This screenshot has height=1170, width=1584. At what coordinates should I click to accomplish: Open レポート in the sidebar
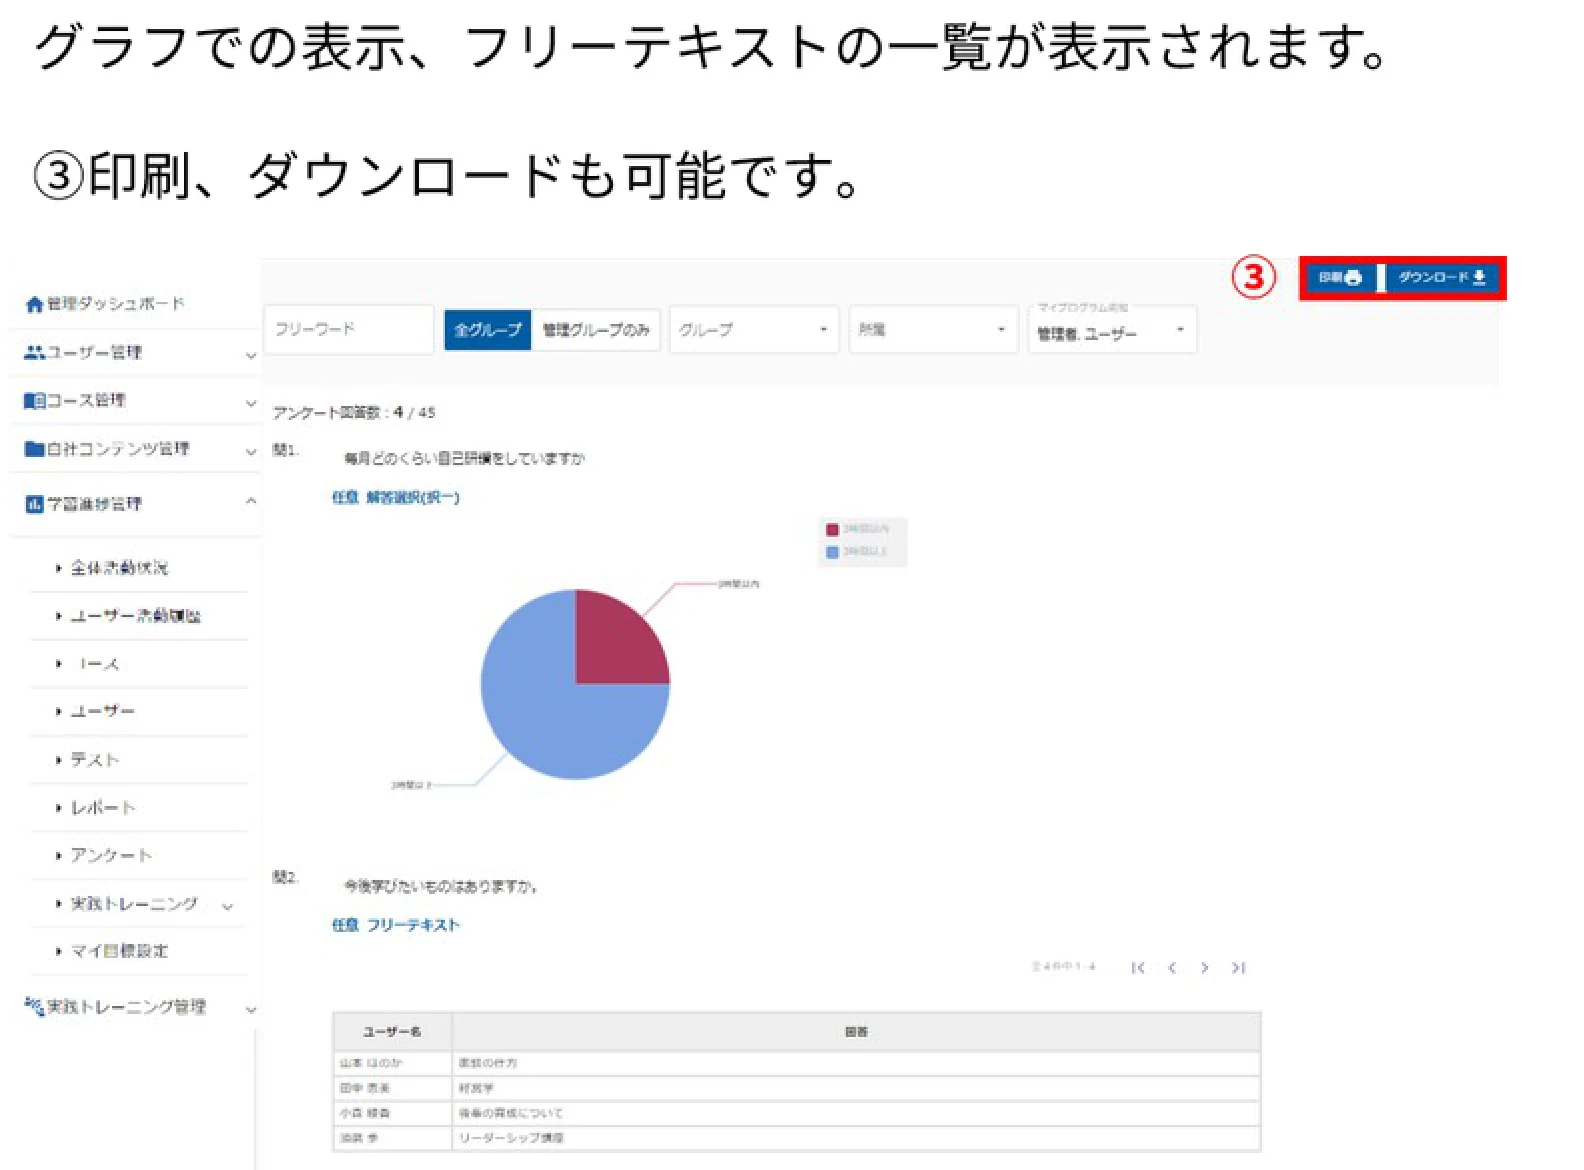(x=102, y=807)
